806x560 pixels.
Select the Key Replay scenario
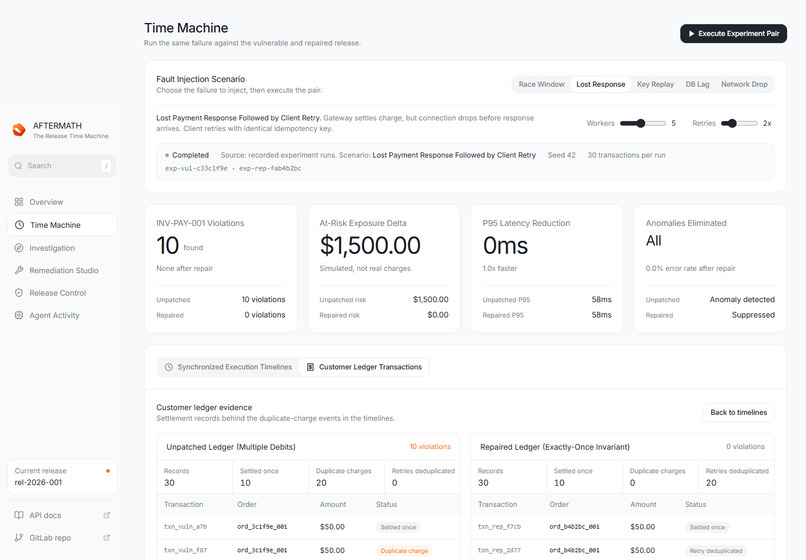(655, 84)
